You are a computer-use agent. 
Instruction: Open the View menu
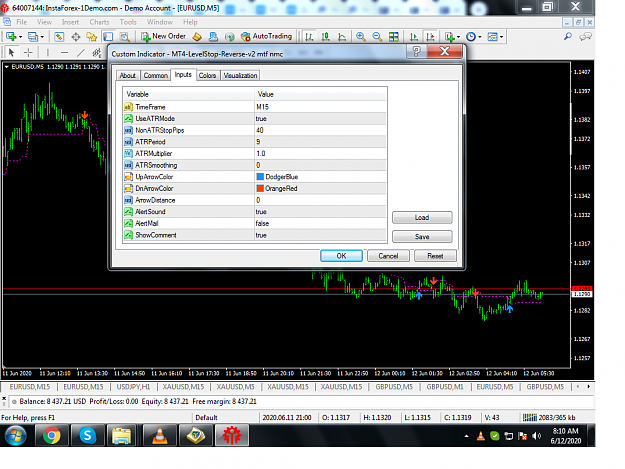coord(44,22)
